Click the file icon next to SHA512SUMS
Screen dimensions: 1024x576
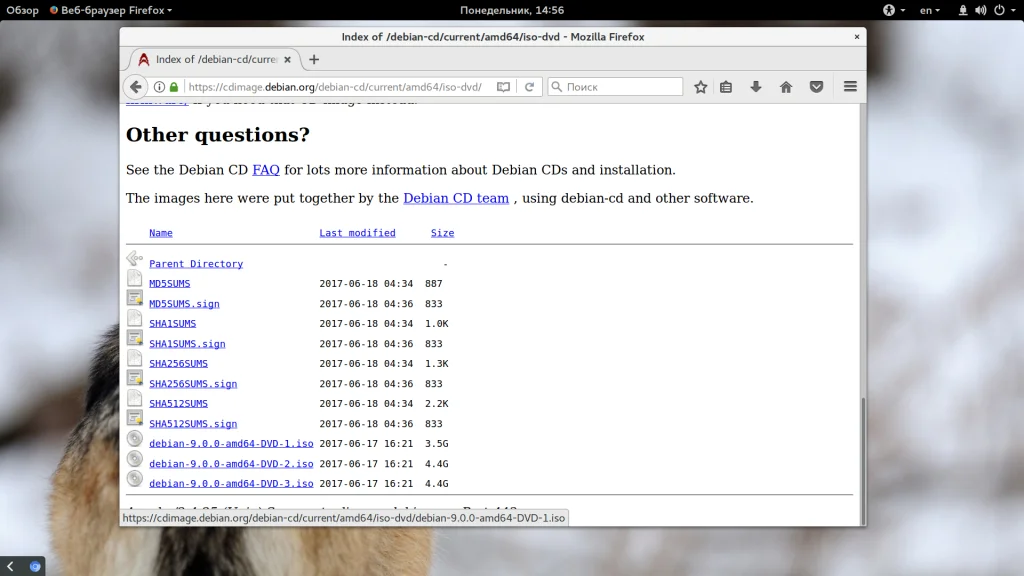(x=135, y=398)
